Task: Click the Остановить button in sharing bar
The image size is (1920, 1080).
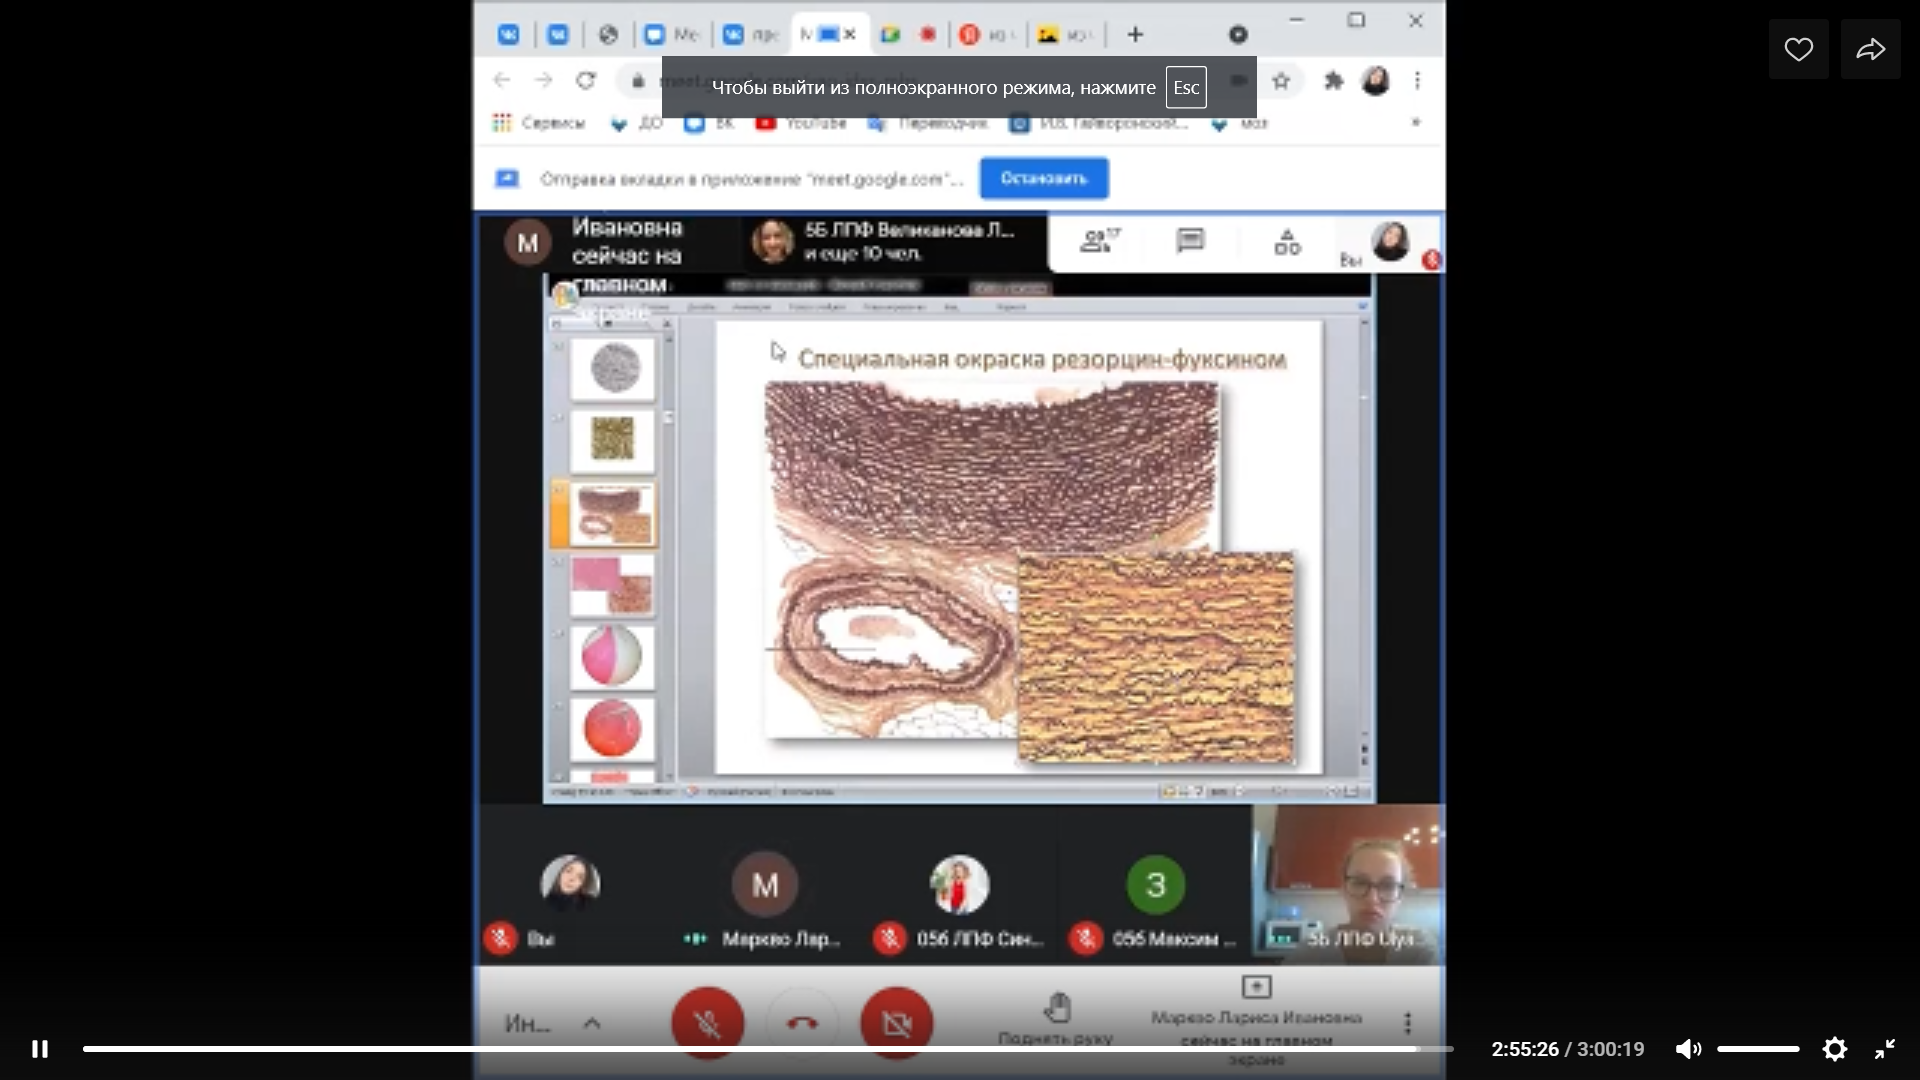Action: (1043, 178)
